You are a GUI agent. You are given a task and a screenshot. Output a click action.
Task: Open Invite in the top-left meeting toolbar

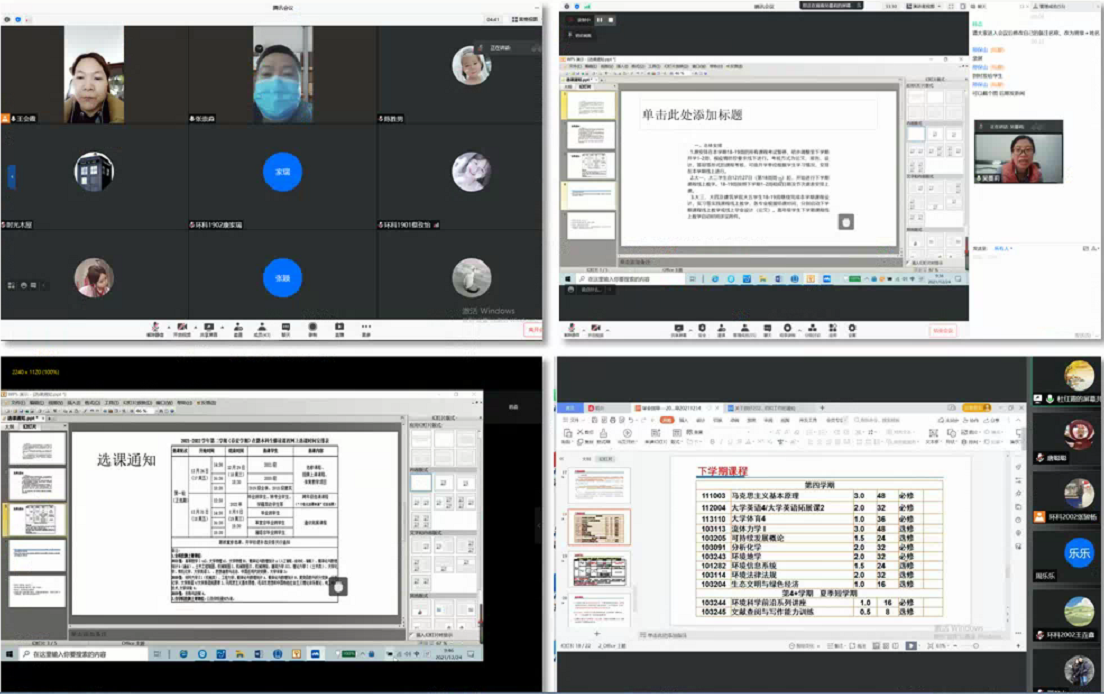tap(237, 327)
